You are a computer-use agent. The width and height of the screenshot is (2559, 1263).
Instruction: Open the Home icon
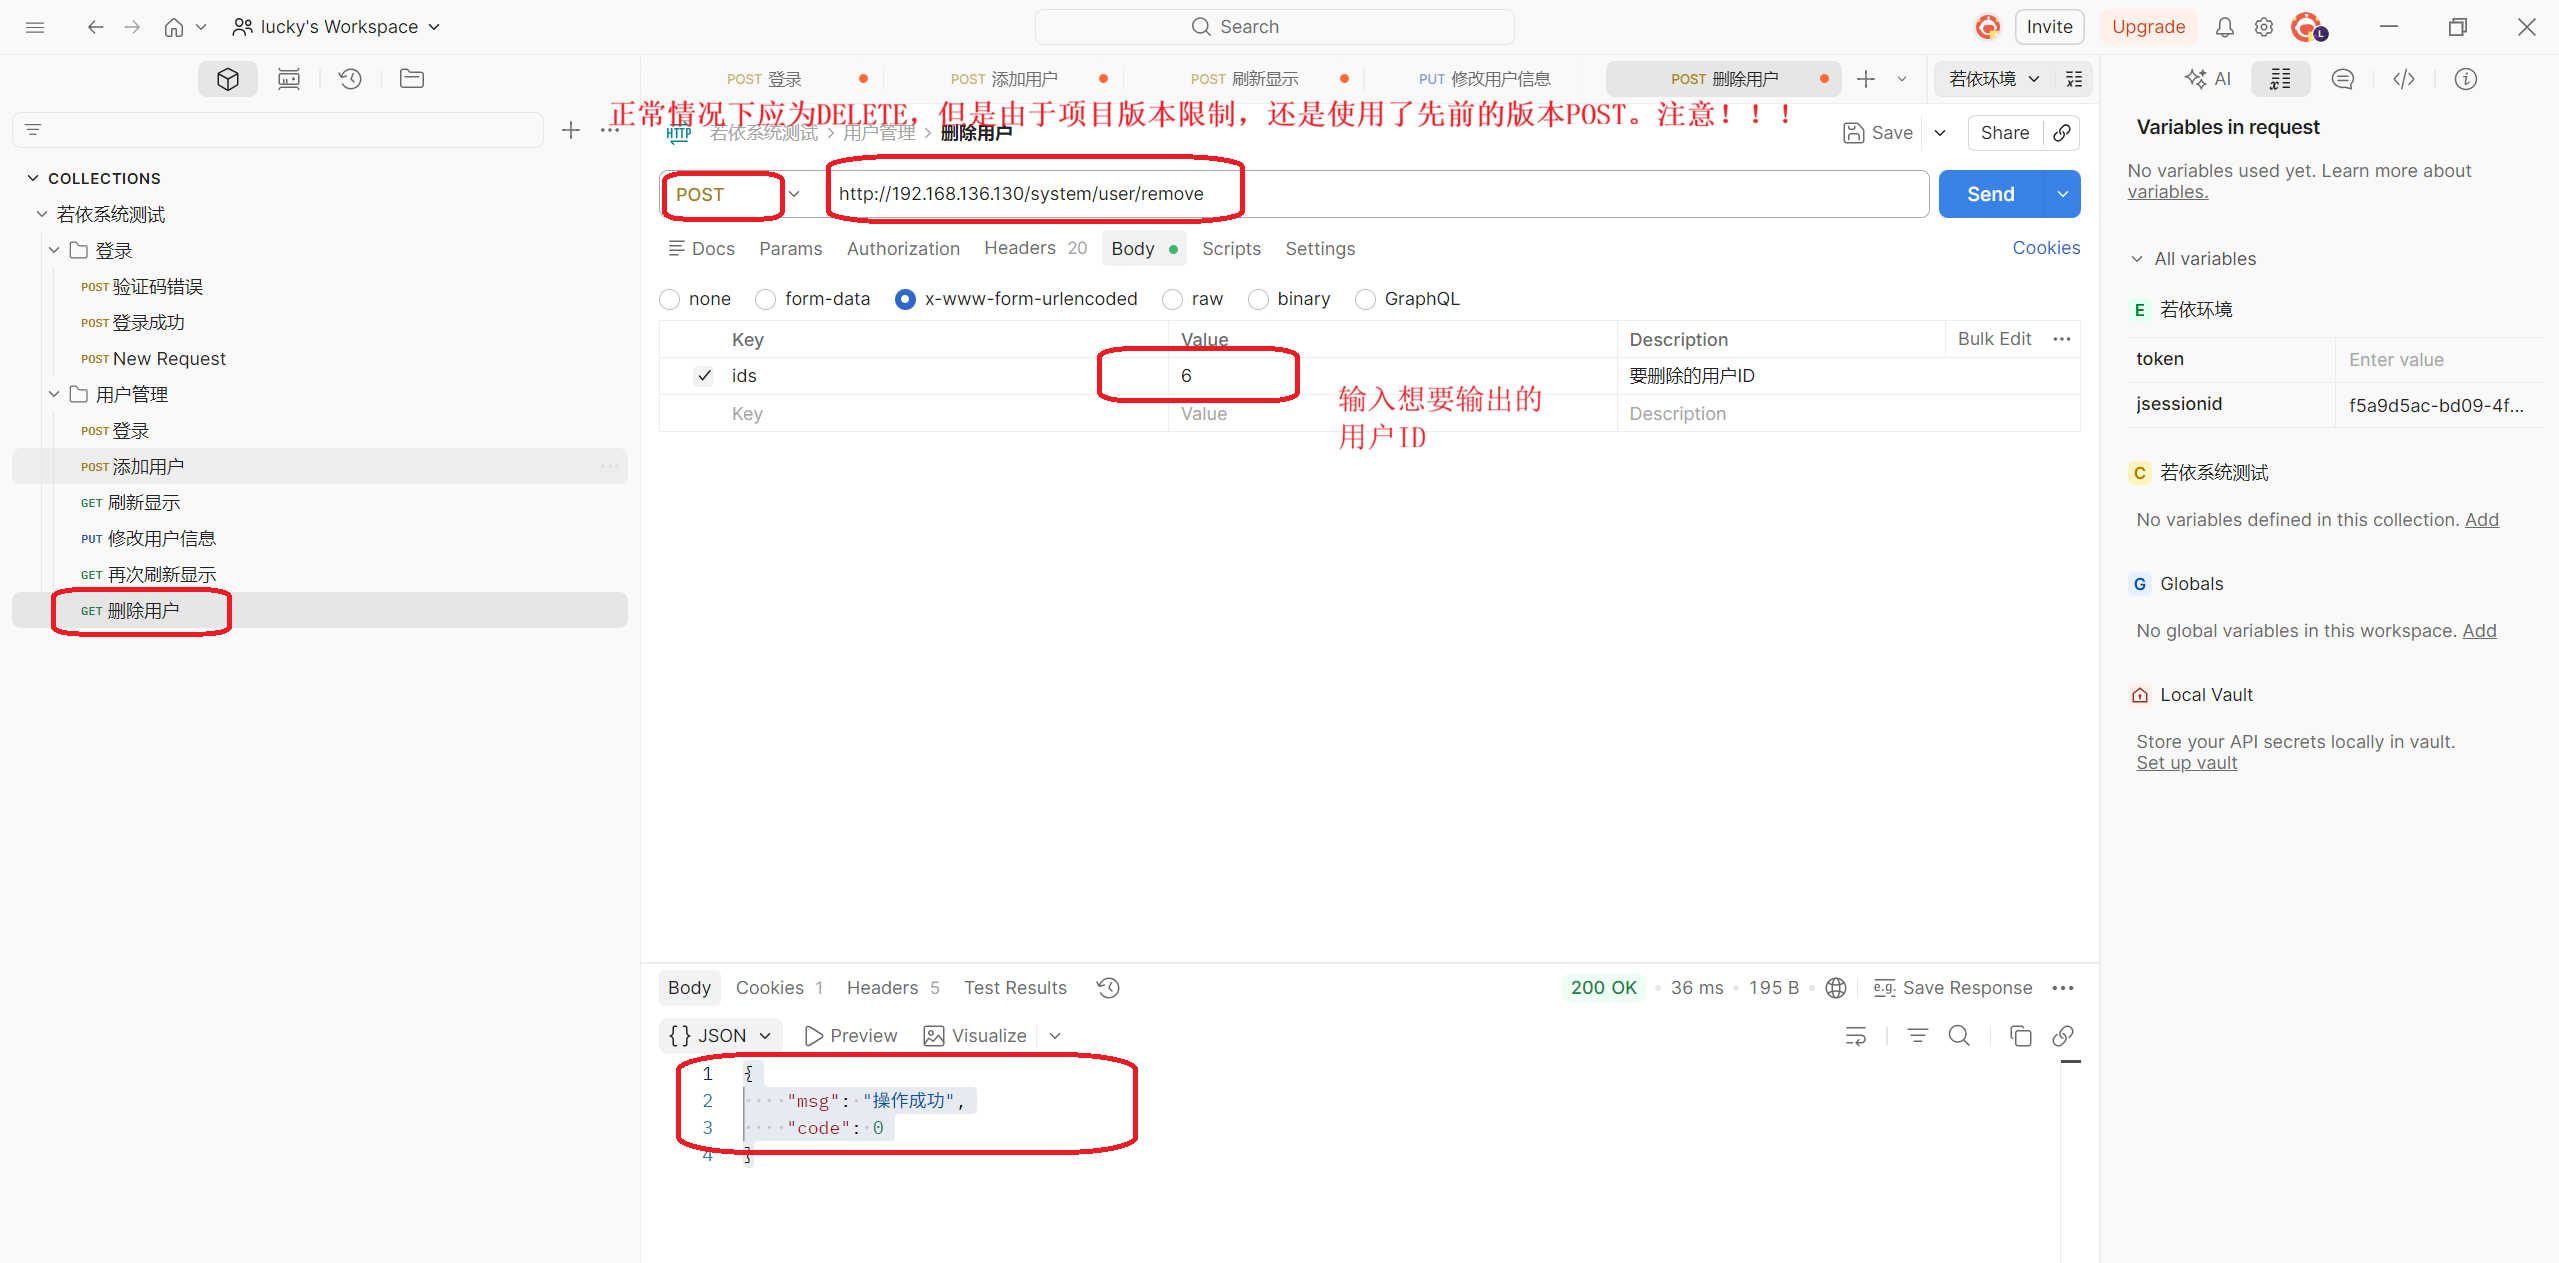pos(174,27)
